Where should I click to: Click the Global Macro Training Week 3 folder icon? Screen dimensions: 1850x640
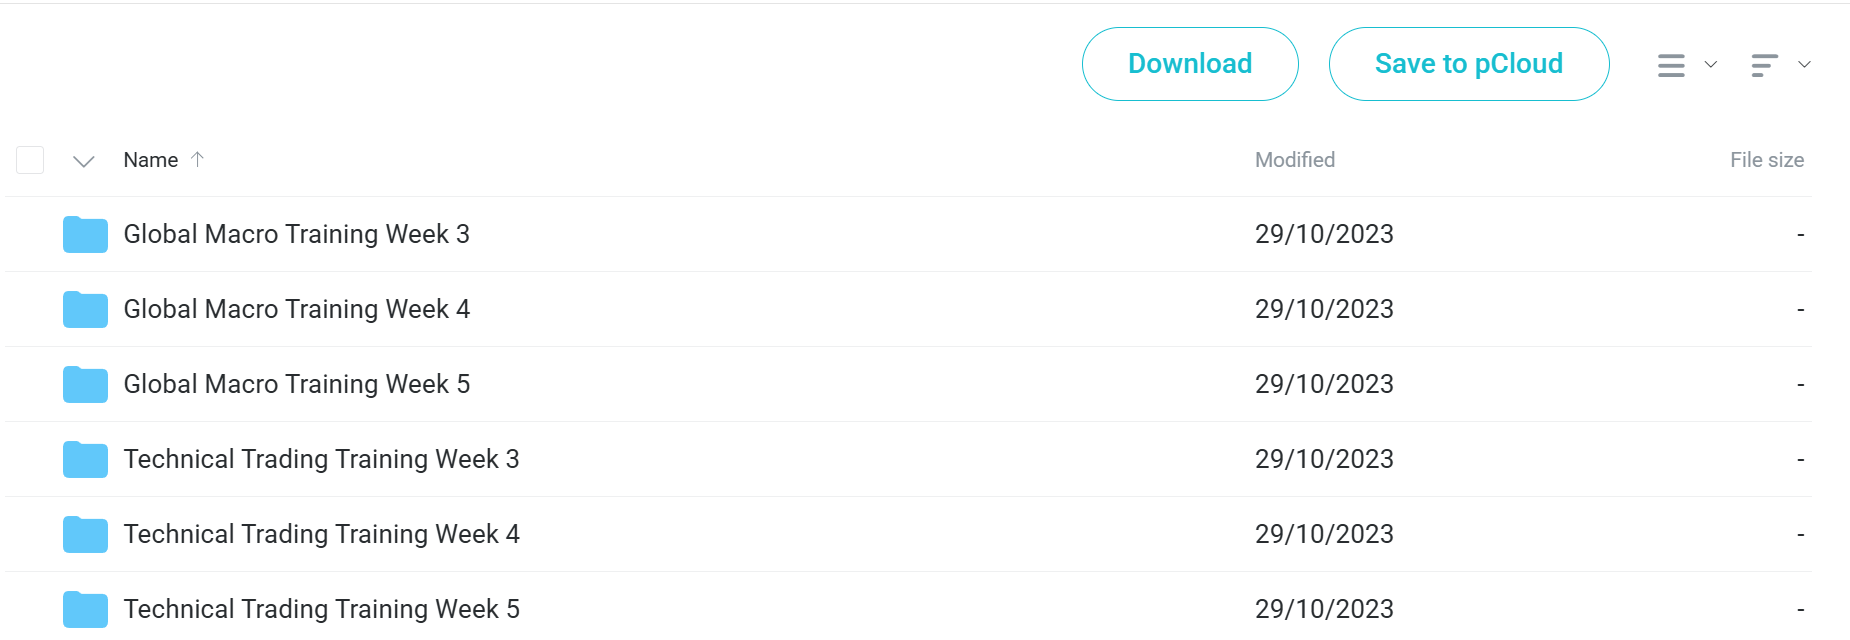(x=85, y=234)
